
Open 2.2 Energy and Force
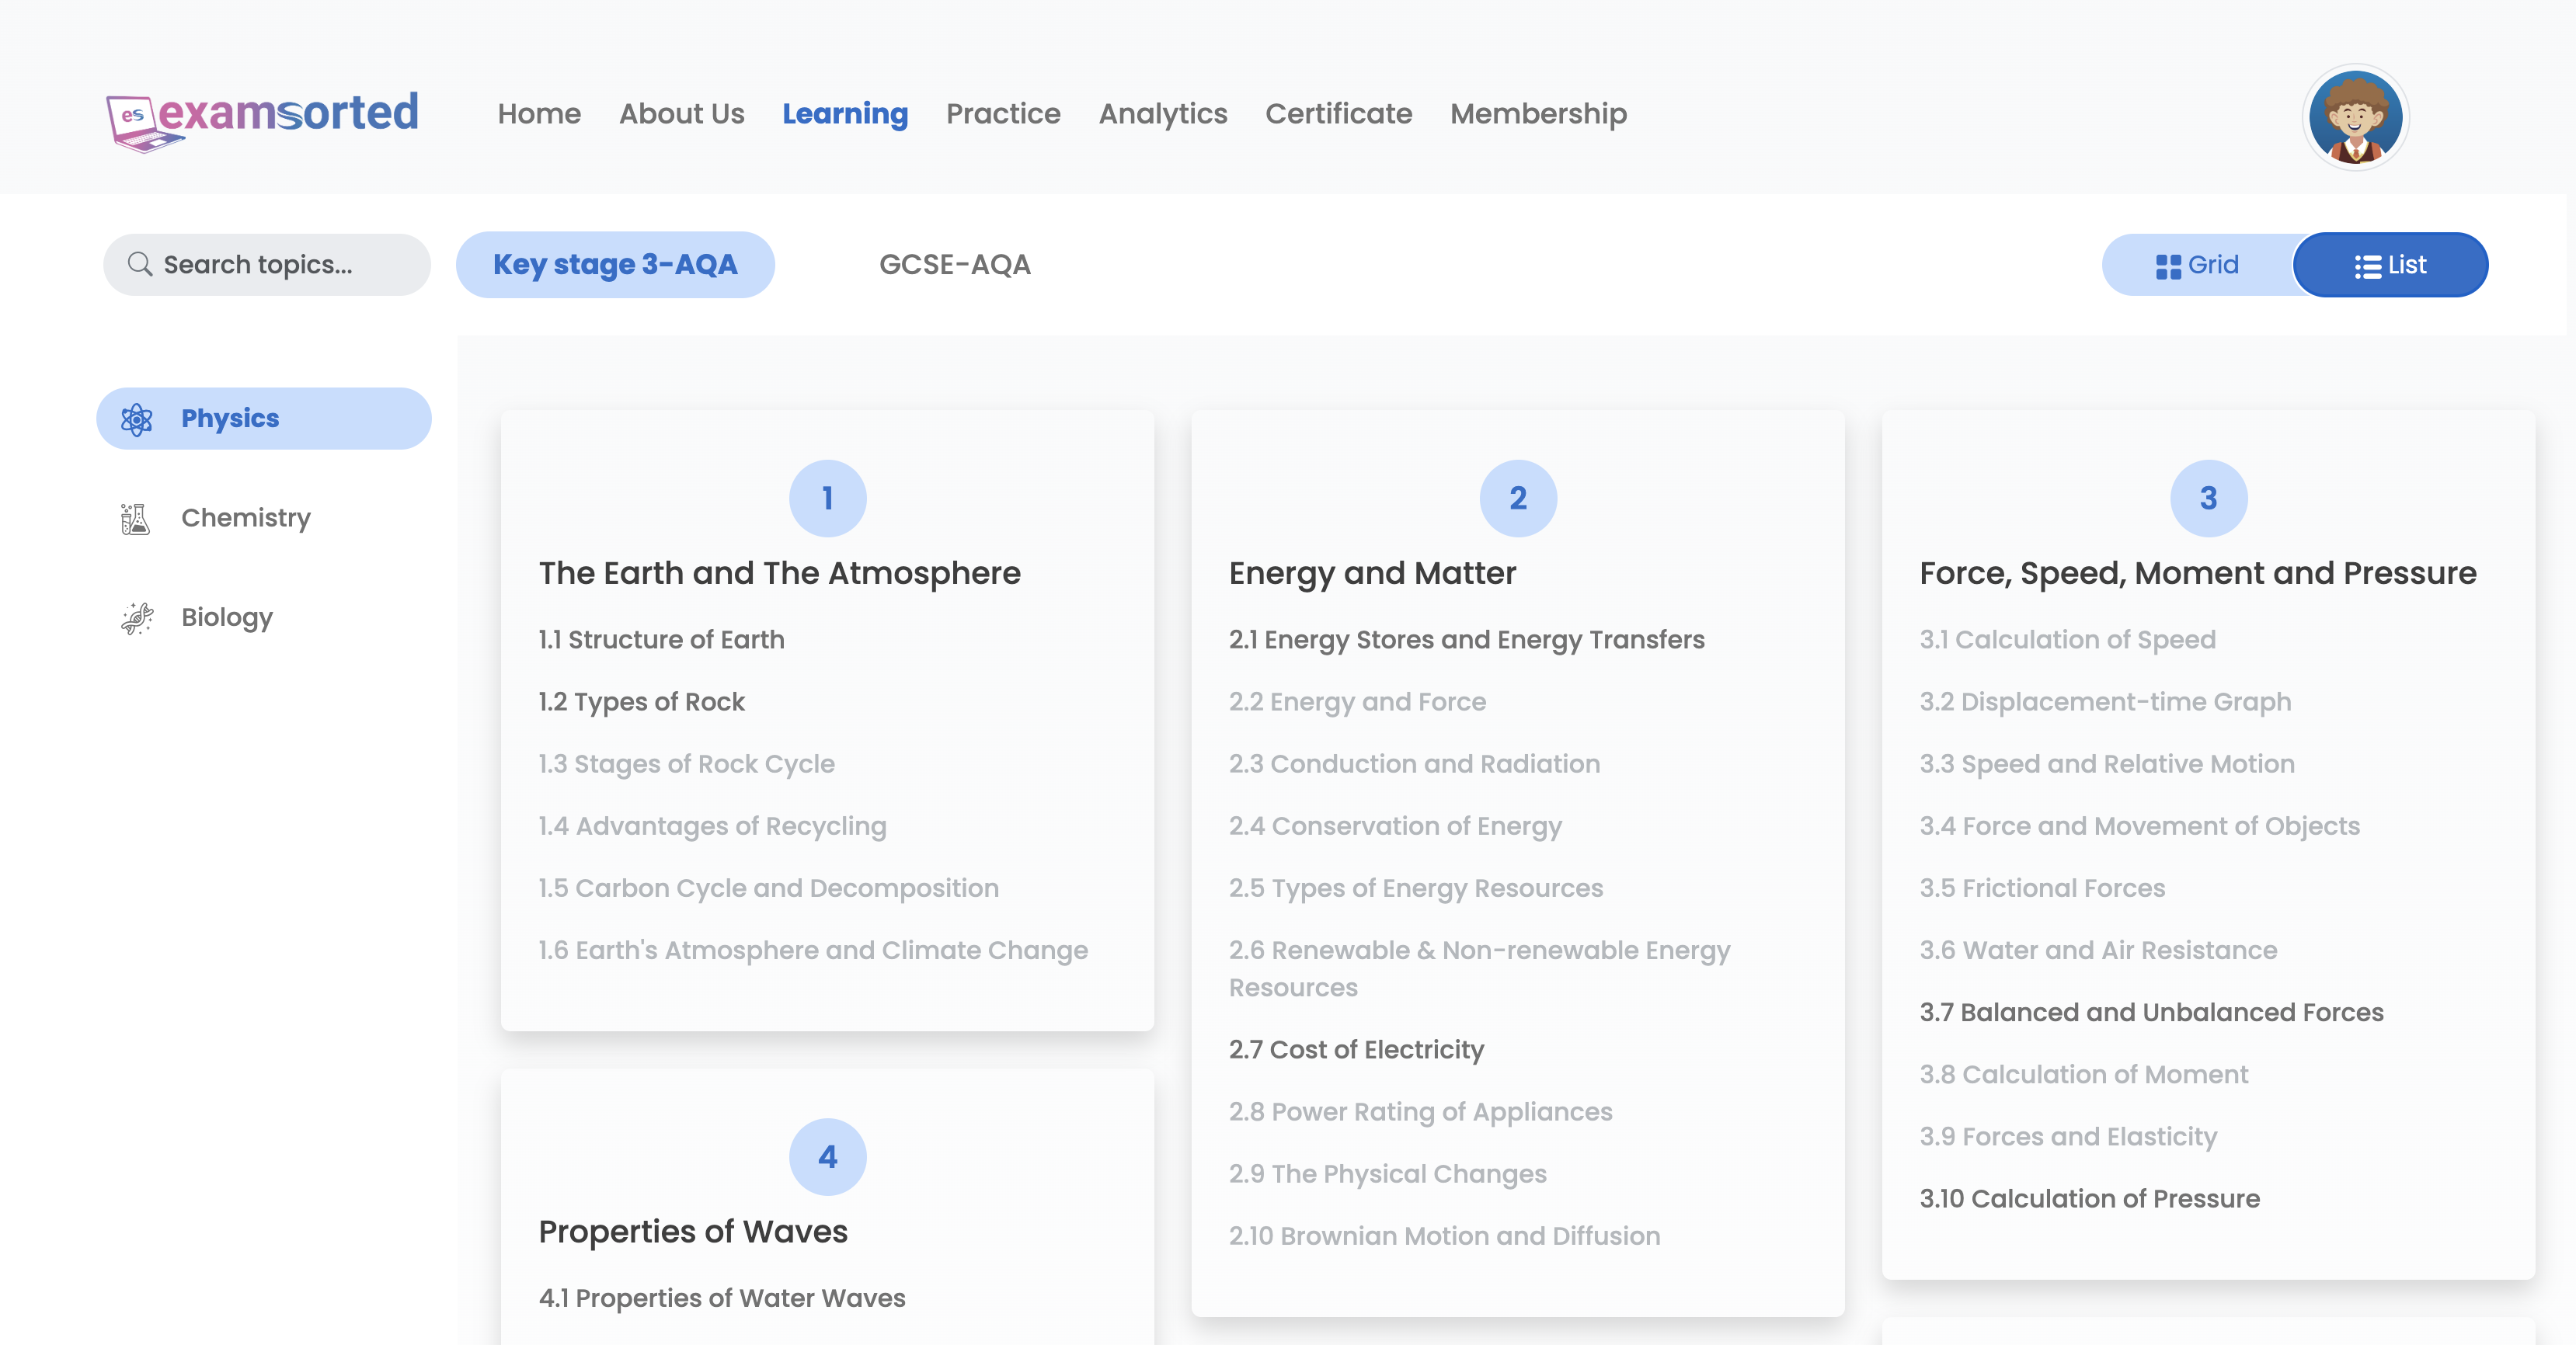tap(1357, 702)
